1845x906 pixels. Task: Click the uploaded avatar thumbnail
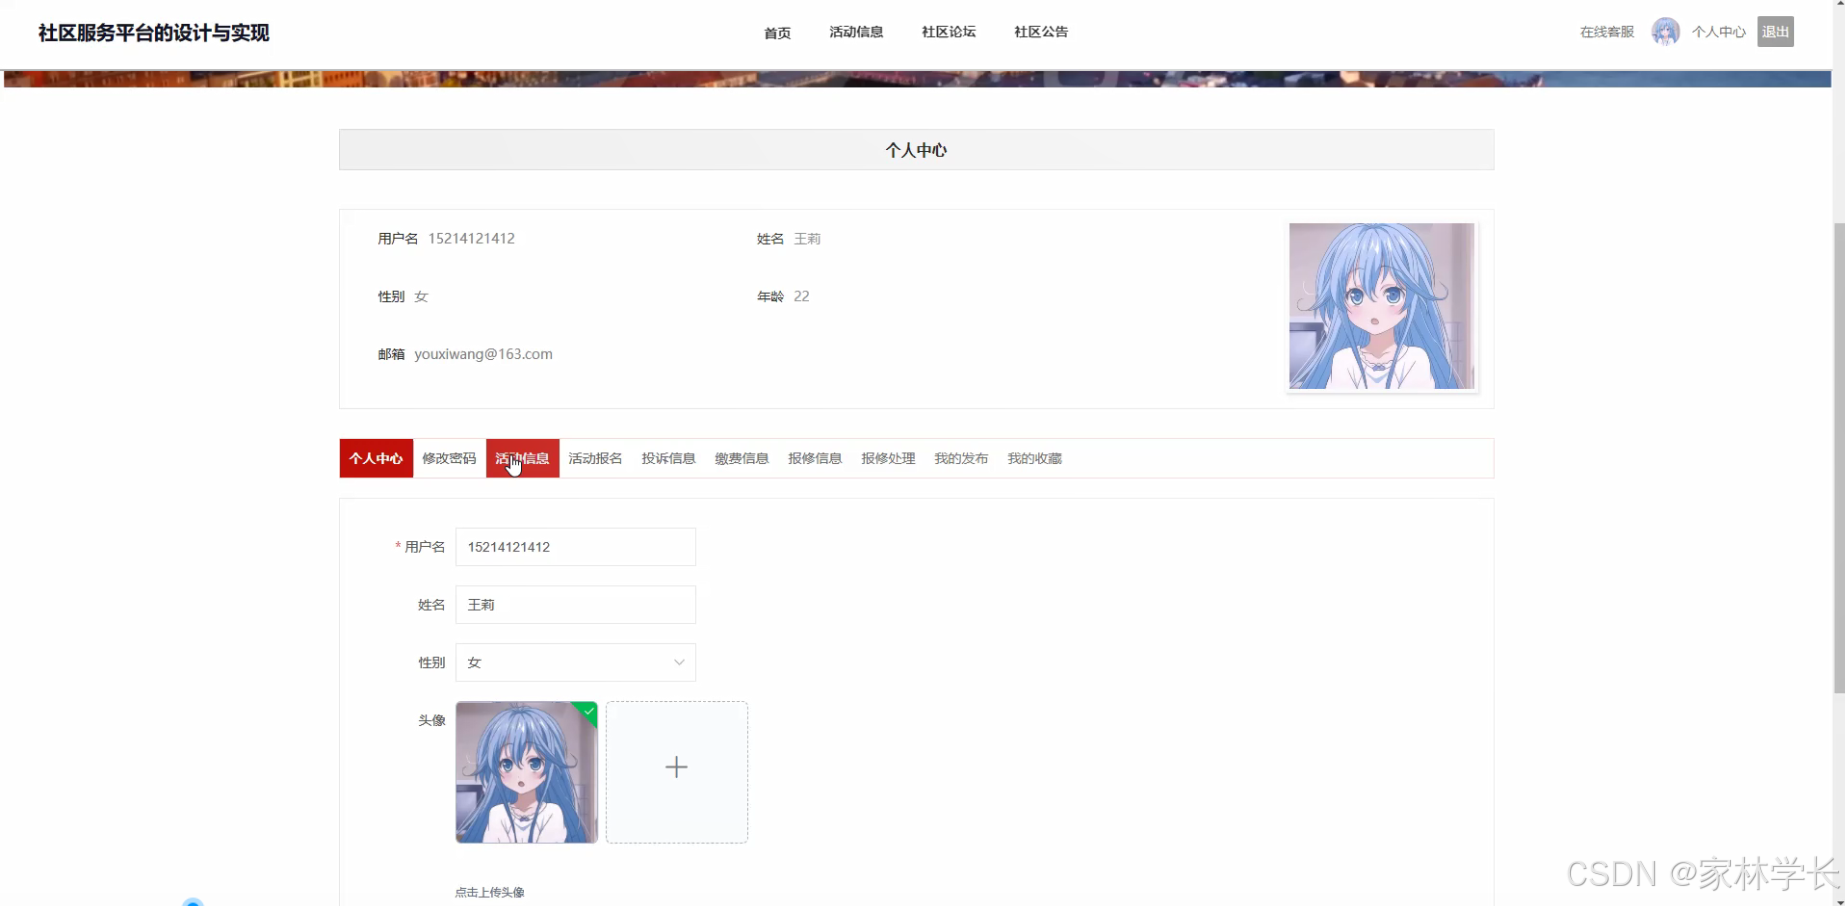click(x=526, y=772)
